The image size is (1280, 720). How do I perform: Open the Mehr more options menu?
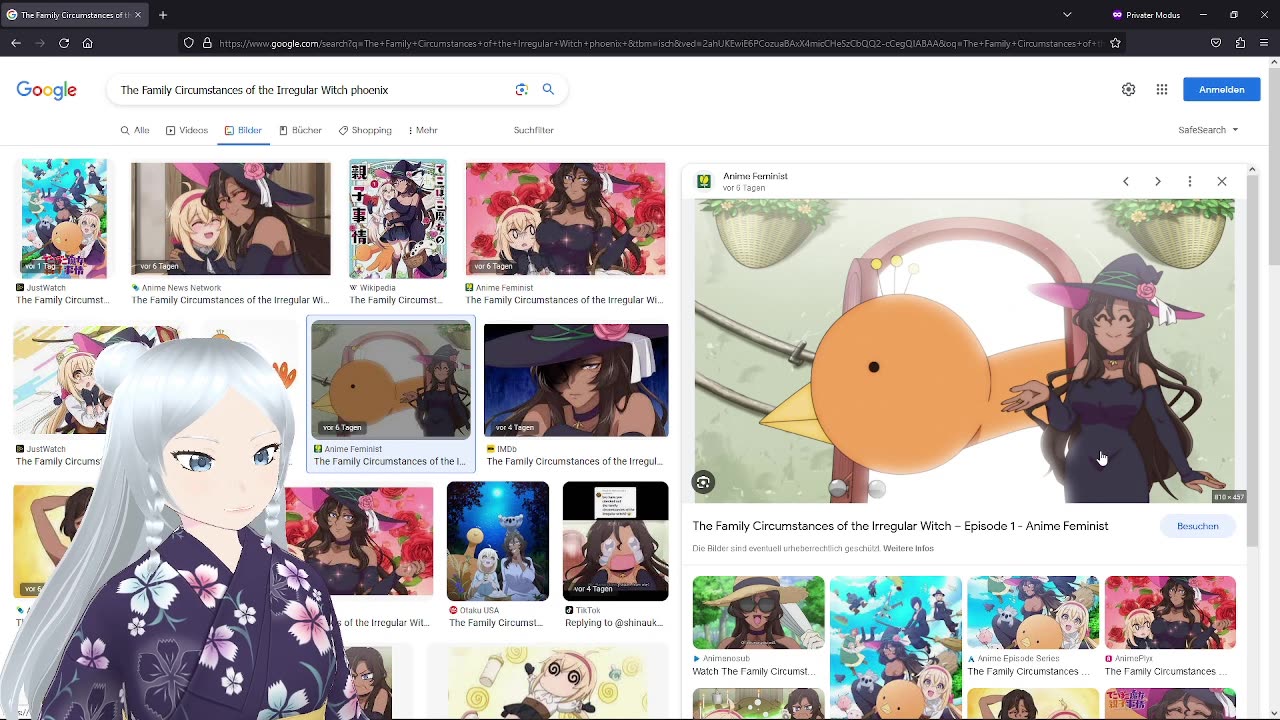pyautogui.click(x=422, y=130)
